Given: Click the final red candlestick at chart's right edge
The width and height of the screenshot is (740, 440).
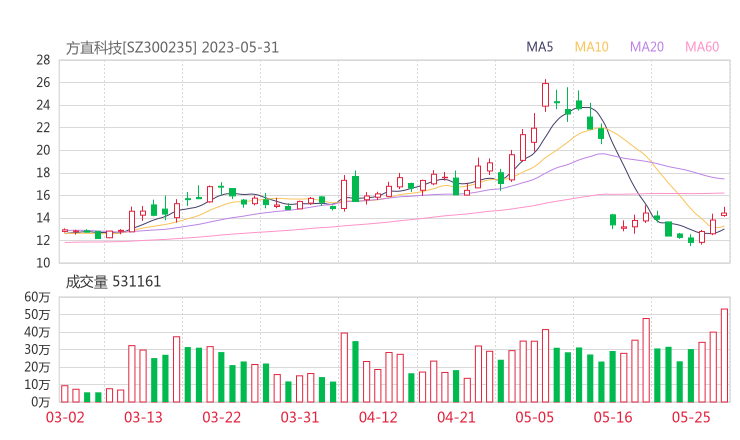Looking at the screenshot, I should pos(724,212).
